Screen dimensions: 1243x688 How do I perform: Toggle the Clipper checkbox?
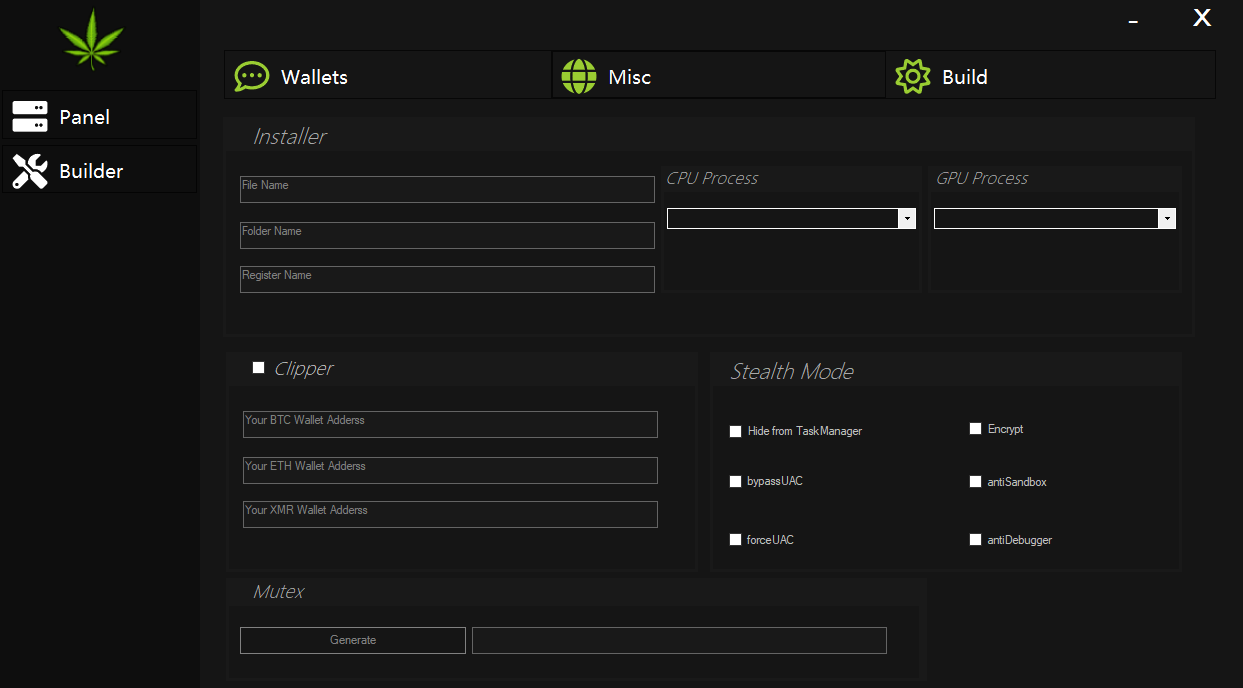coord(259,368)
